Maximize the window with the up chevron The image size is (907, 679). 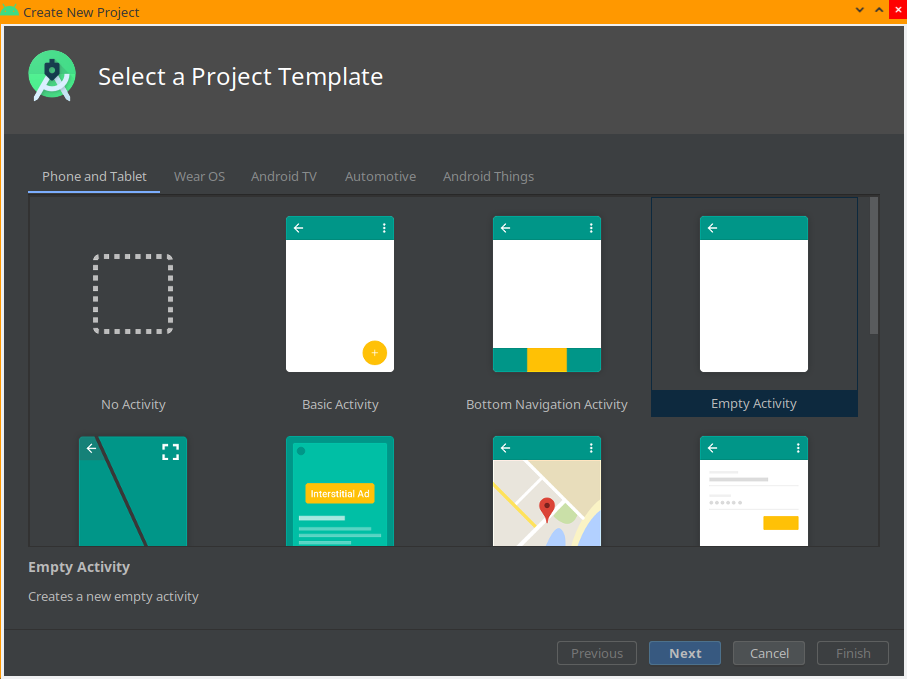point(879,10)
